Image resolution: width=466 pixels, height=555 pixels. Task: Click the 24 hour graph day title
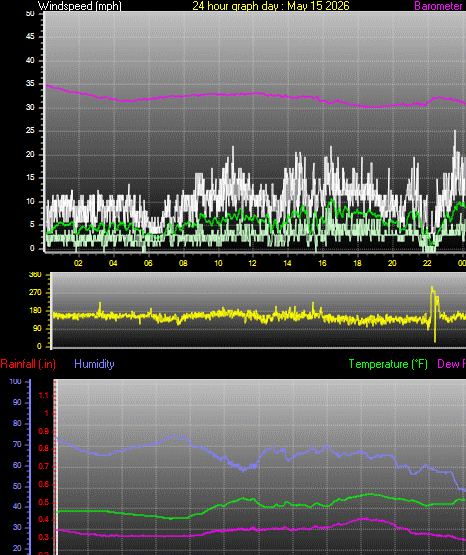[271, 6]
